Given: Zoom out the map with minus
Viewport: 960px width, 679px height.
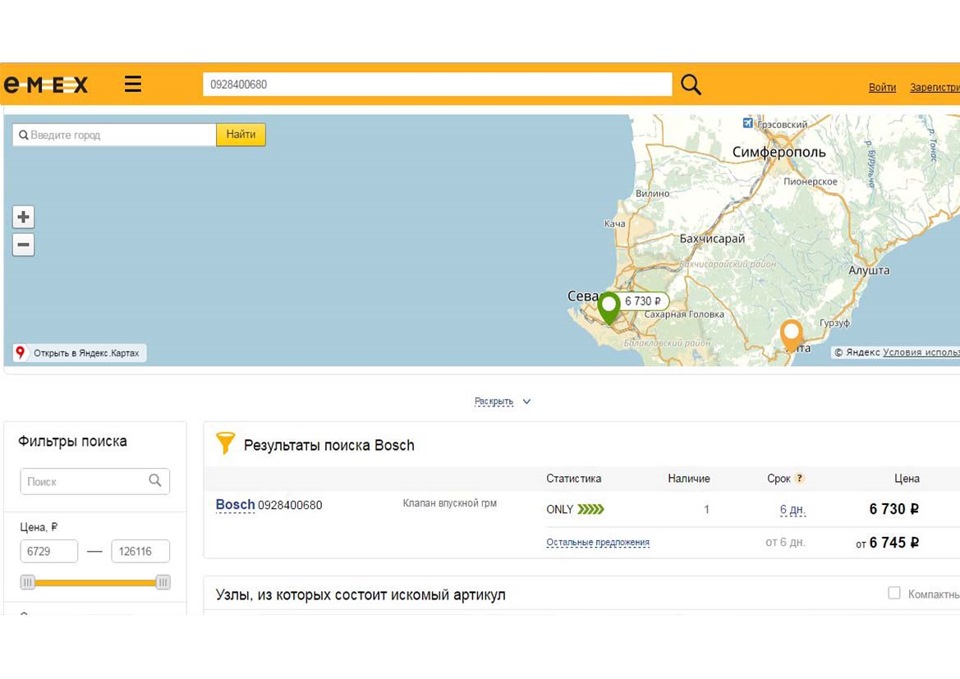Looking at the screenshot, I should (23, 245).
